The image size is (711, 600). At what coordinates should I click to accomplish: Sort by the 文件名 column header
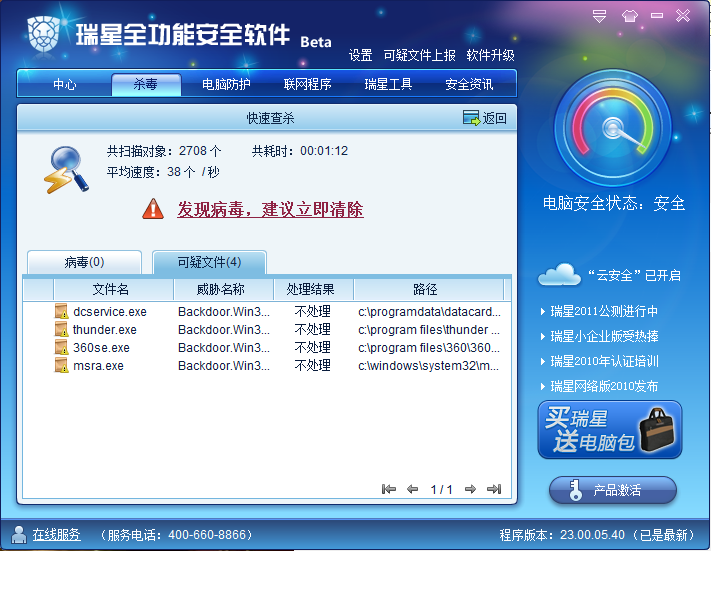click(113, 289)
